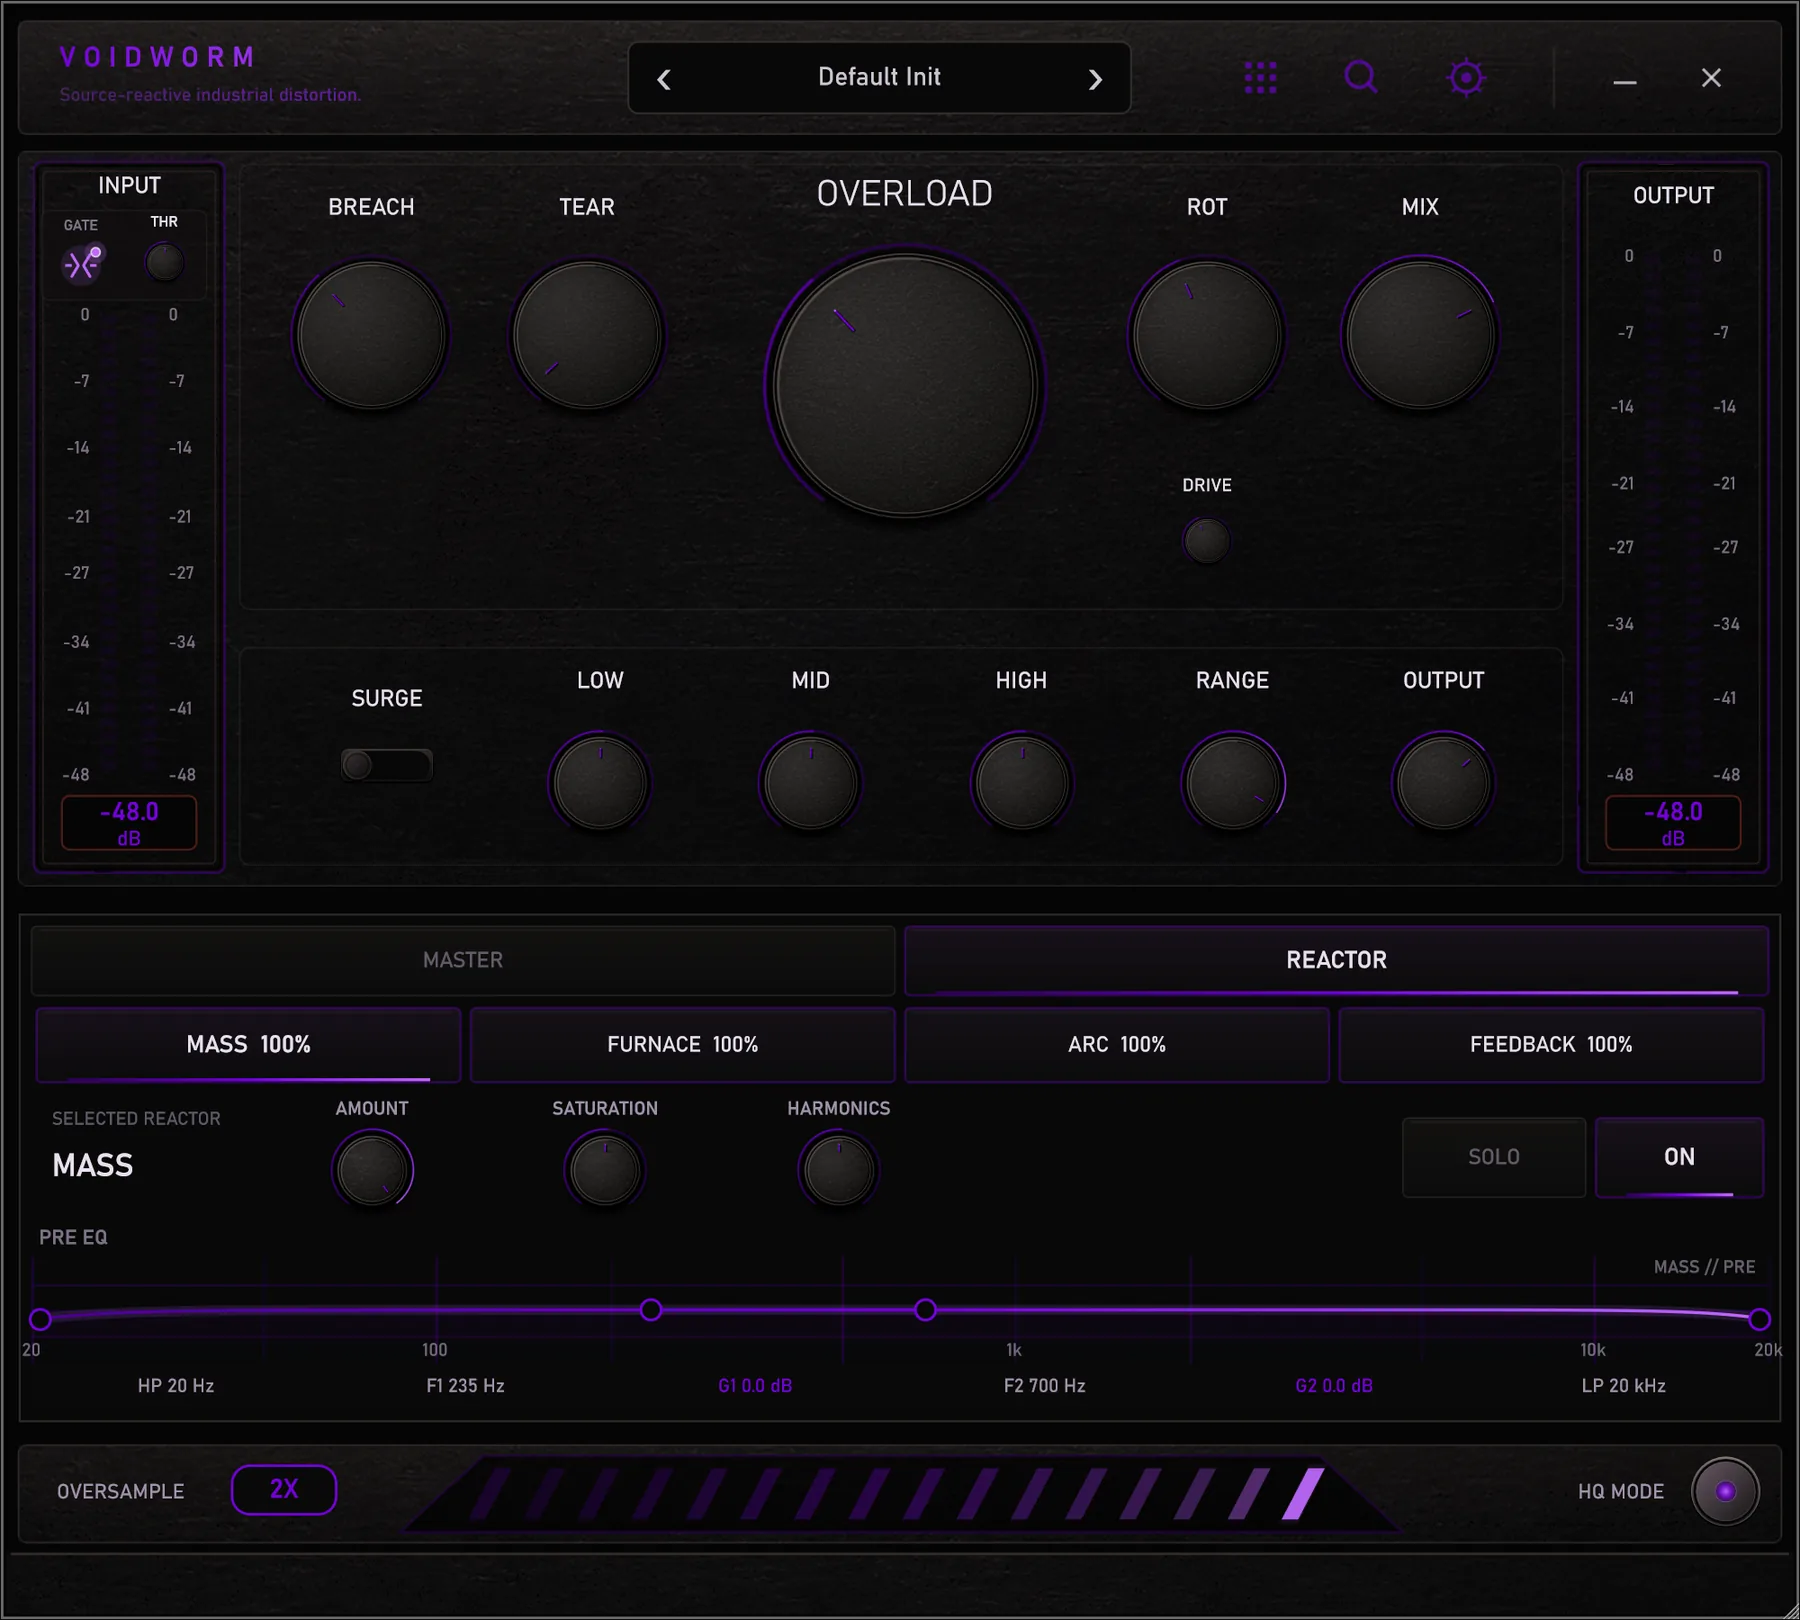This screenshot has height=1620, width=1800.
Task: Change the 2X oversample setting
Action: [284, 1489]
